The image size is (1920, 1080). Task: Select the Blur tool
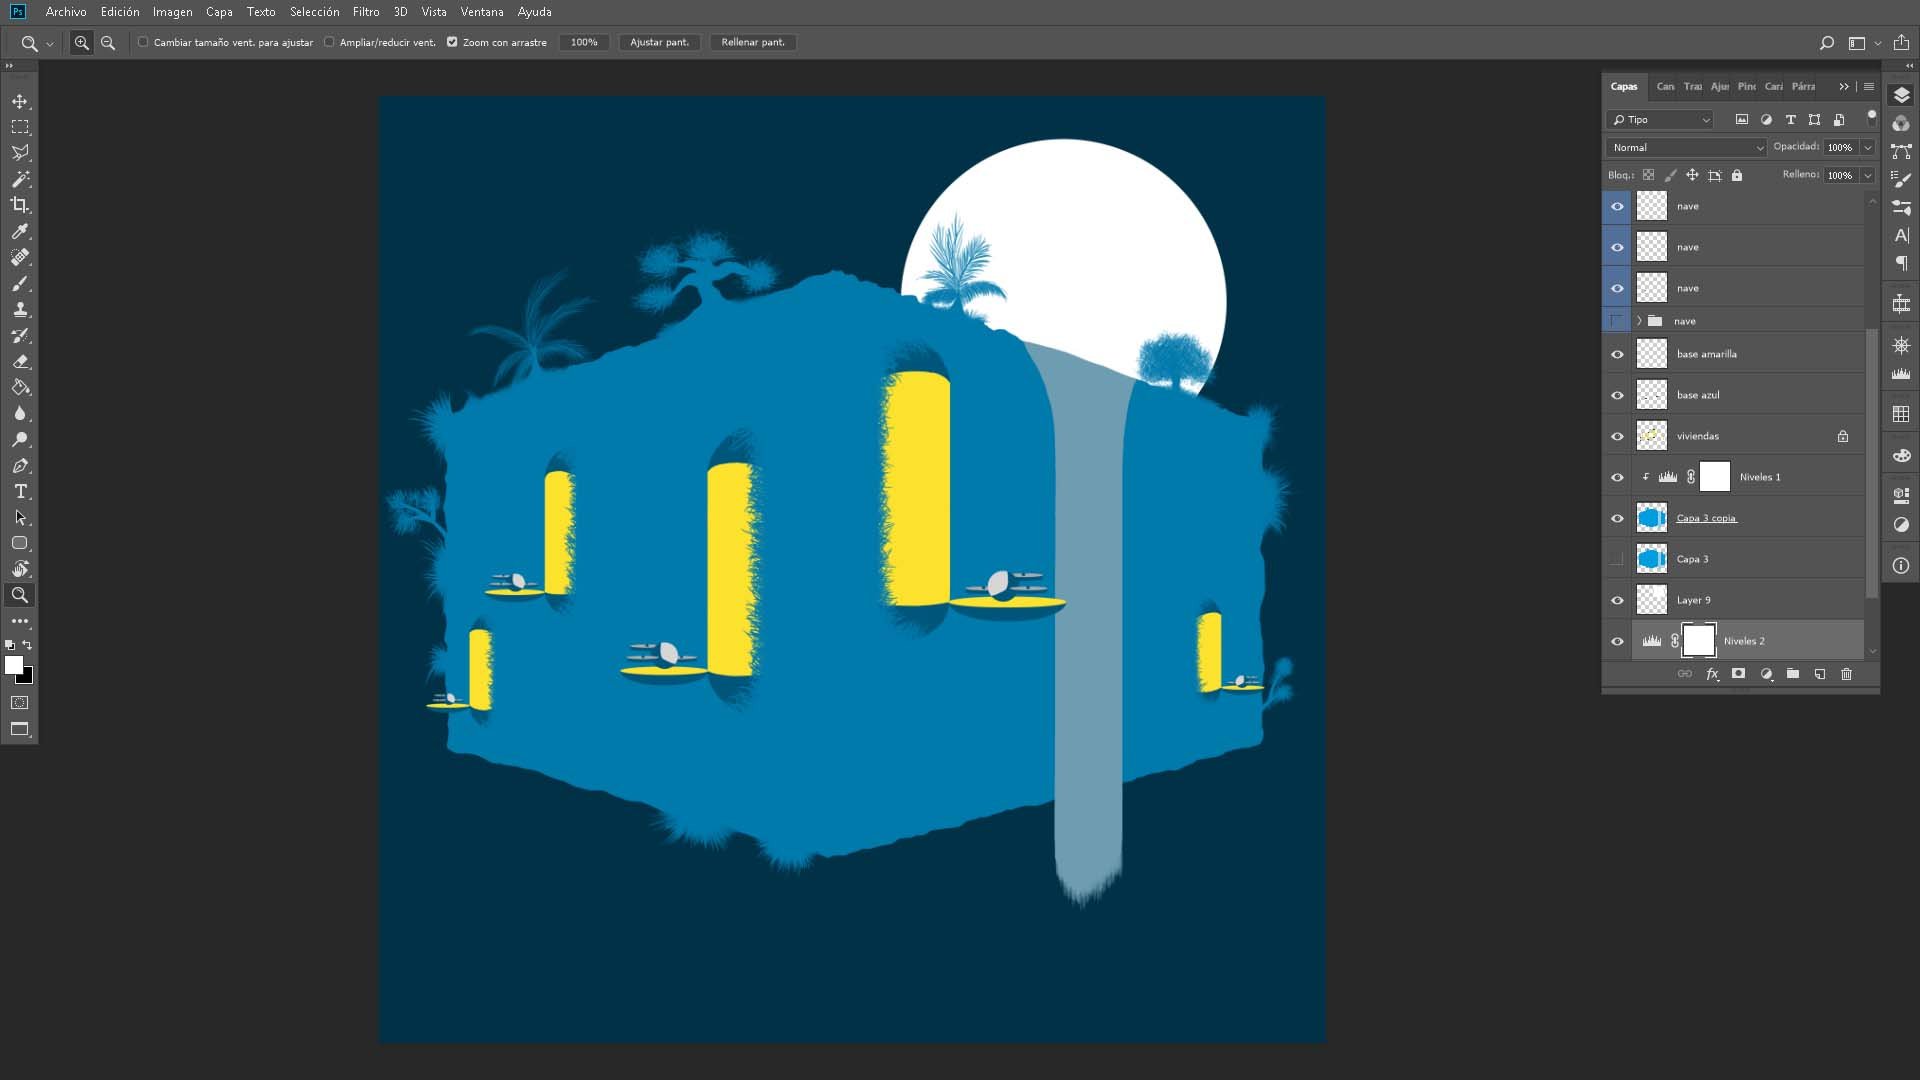pos(20,413)
